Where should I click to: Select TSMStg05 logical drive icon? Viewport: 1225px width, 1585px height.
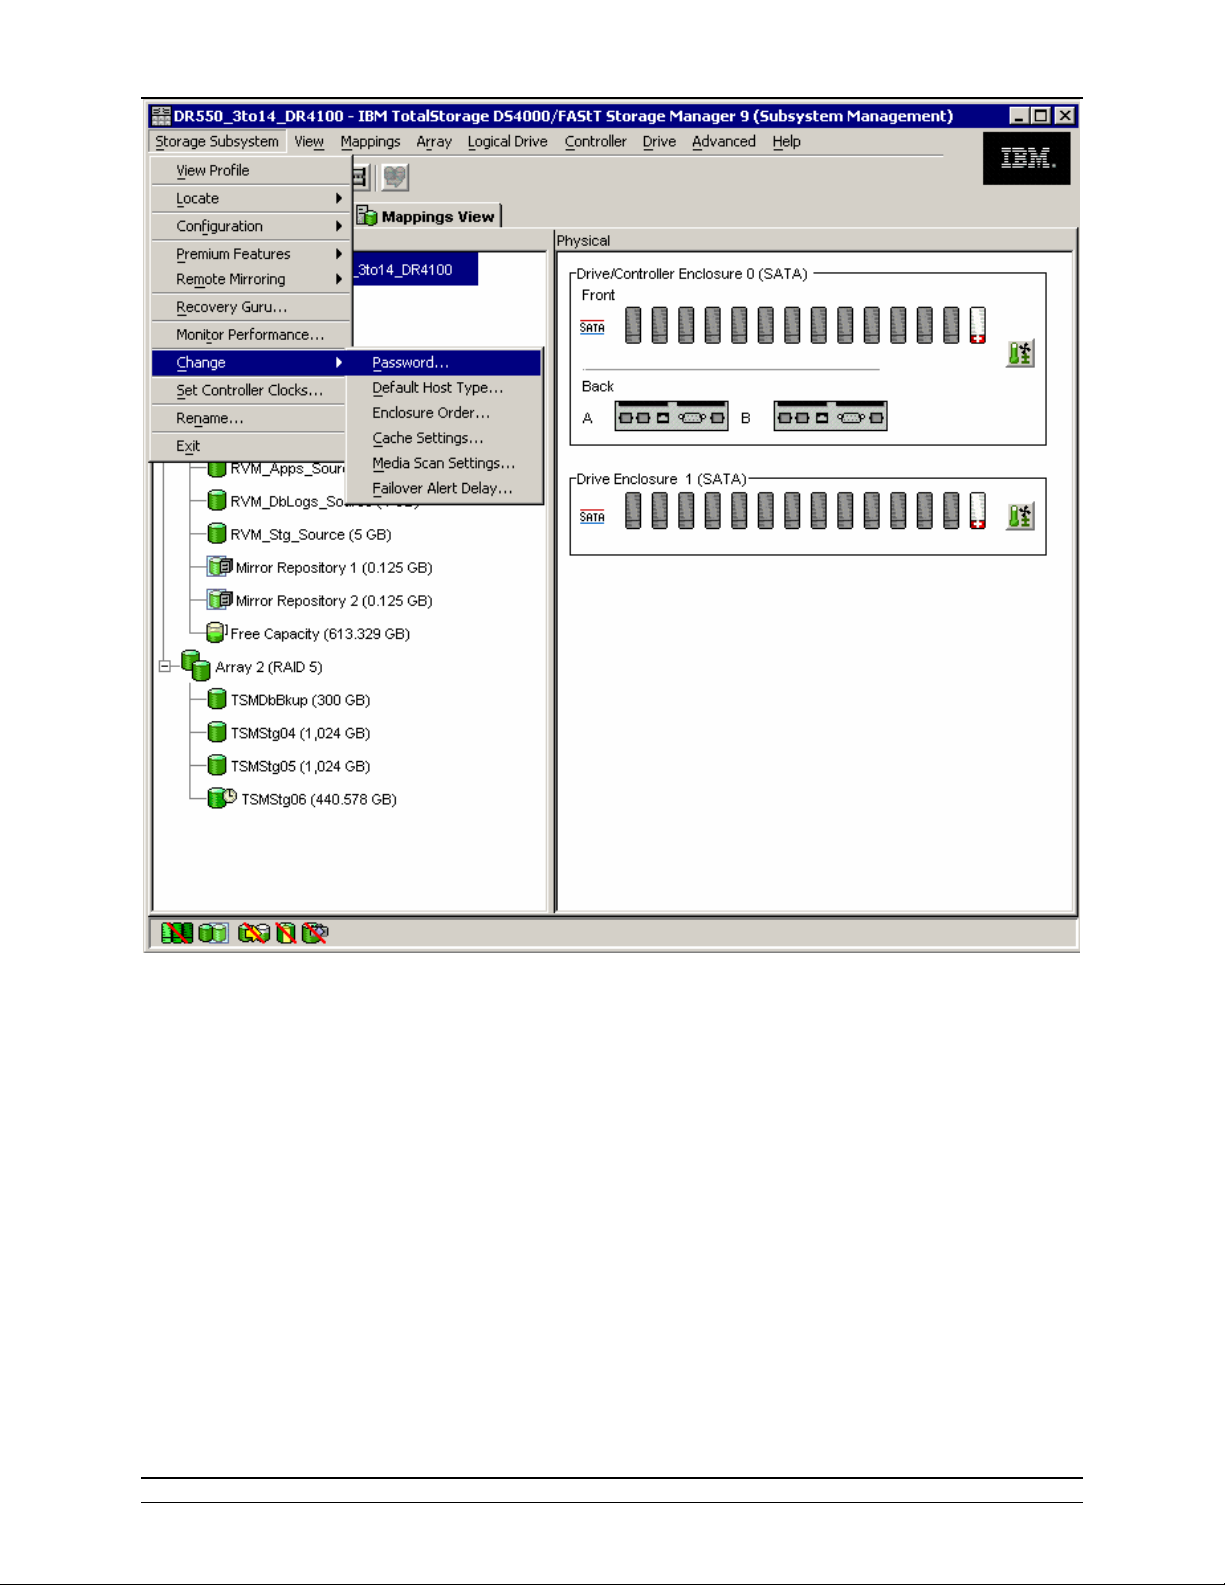coord(216,765)
